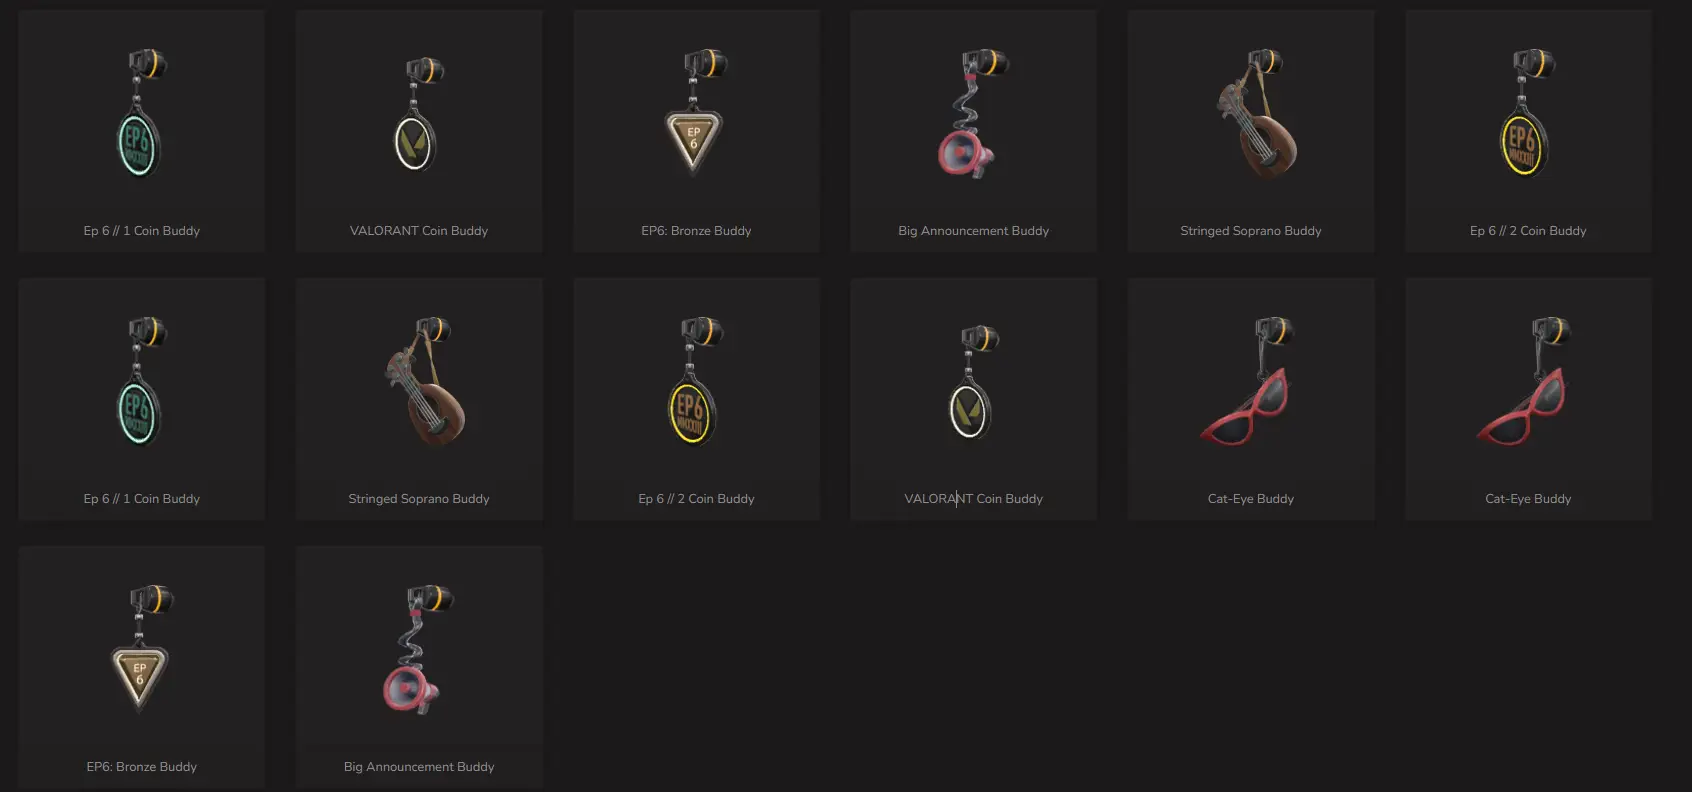Choose the top-row EP6: Bronze Buddy triangle icon
The width and height of the screenshot is (1692, 792).
pyautogui.click(x=697, y=113)
